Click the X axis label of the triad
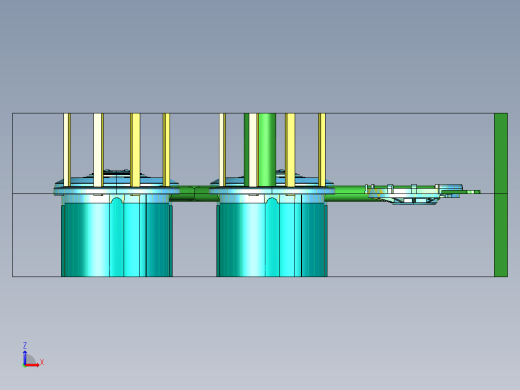The height and width of the screenshot is (390, 520). point(42,362)
